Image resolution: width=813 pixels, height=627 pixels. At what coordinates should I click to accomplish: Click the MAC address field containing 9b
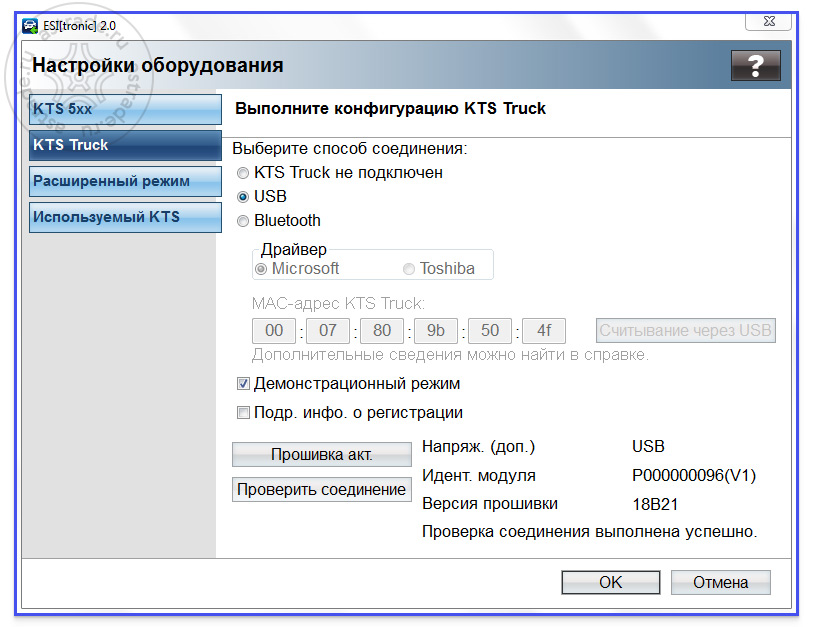pos(436,331)
